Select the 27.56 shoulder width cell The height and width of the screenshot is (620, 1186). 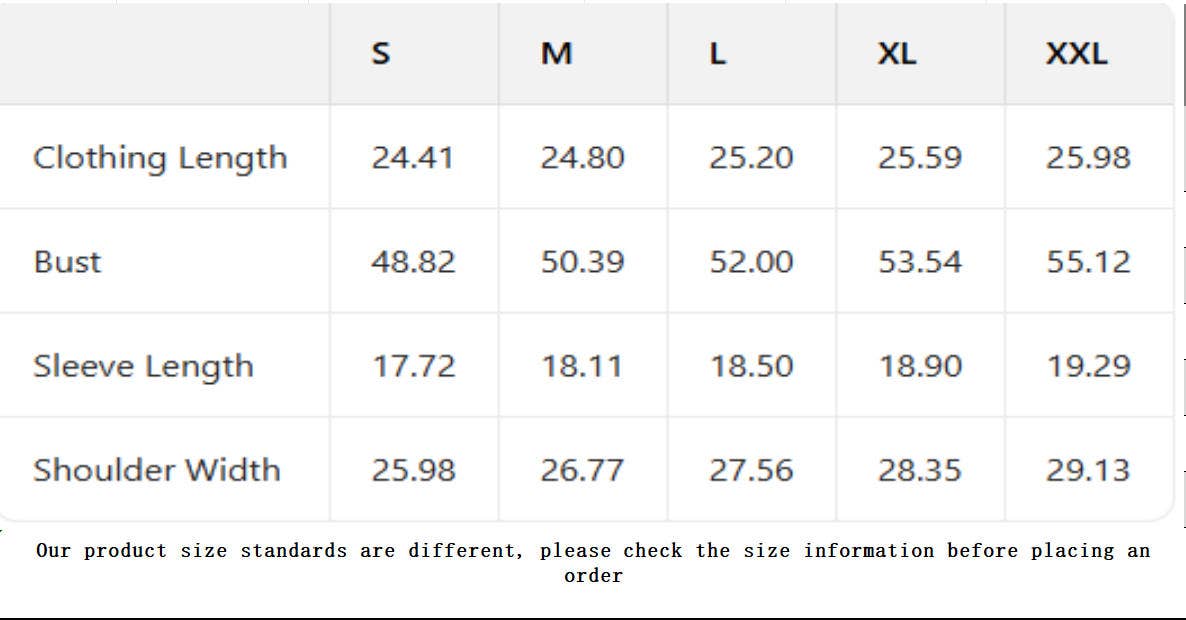(751, 470)
